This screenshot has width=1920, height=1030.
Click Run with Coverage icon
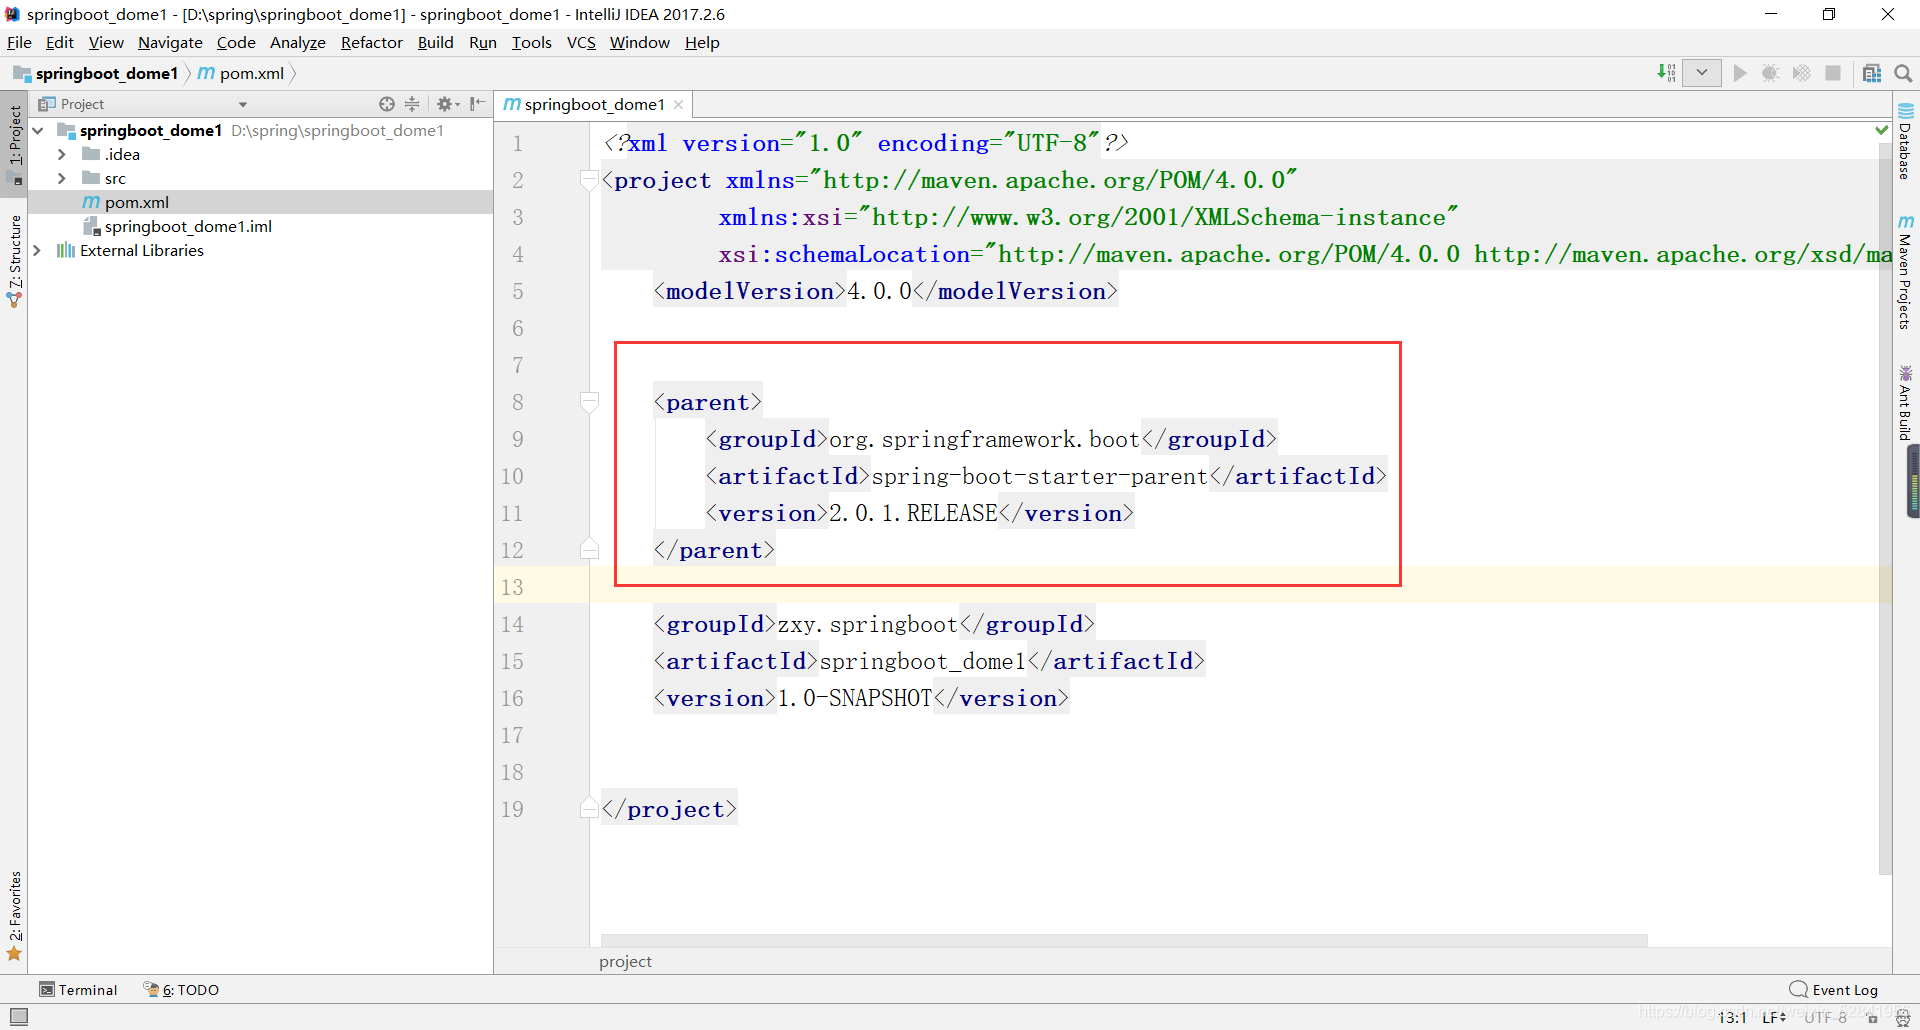[1801, 73]
